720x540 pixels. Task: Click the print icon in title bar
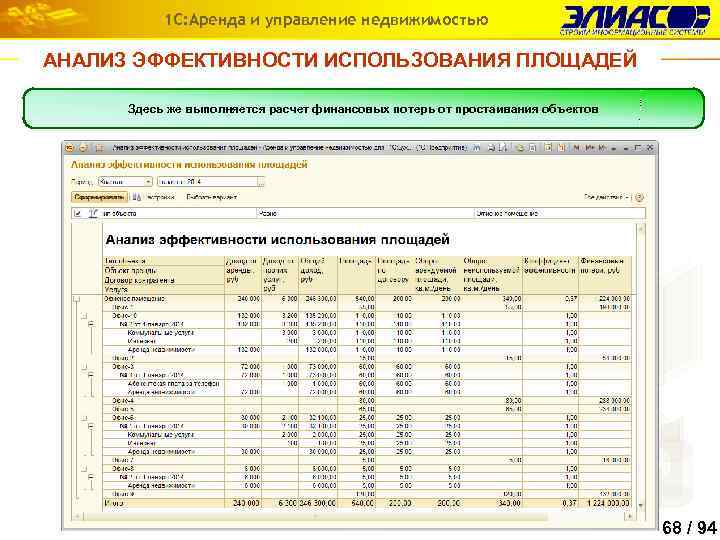[491, 148]
